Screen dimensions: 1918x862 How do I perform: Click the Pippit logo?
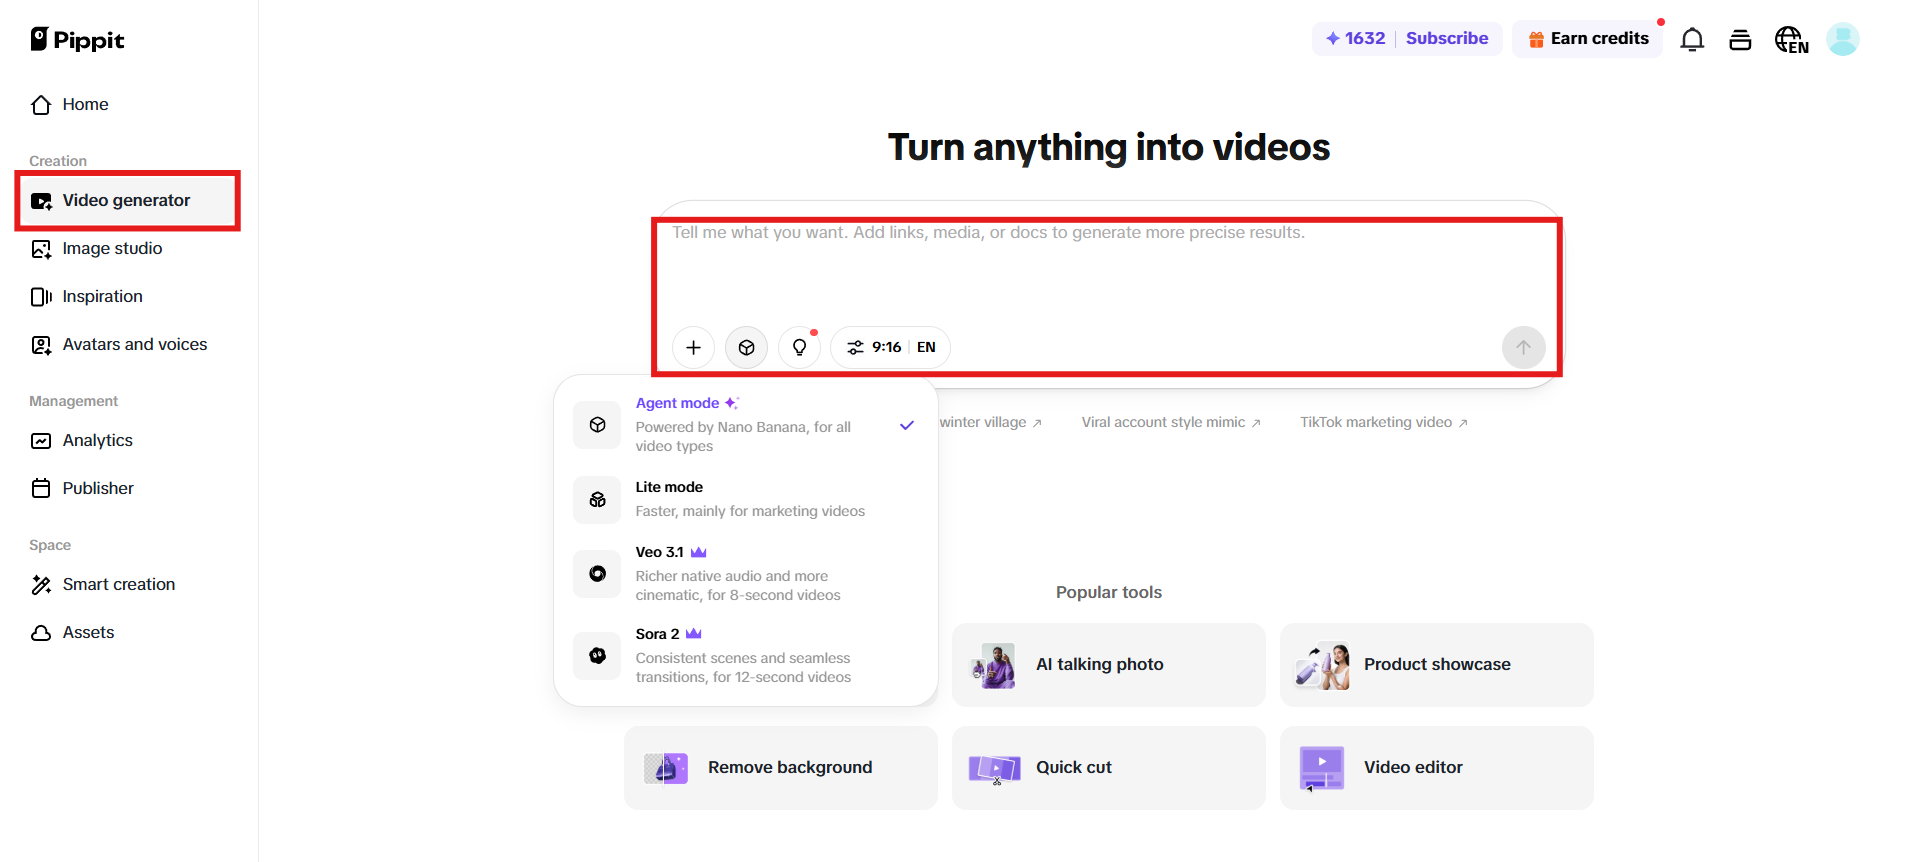point(77,40)
